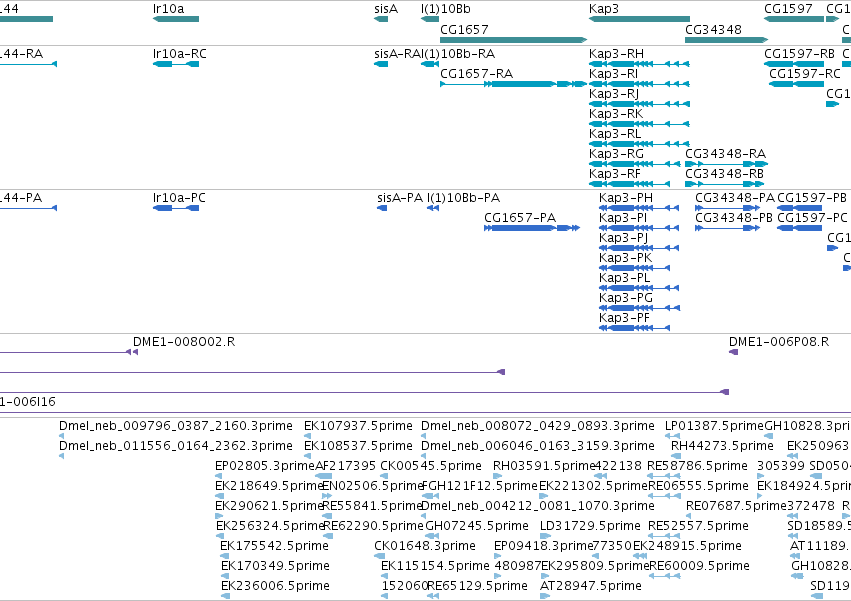Click the AT28947.5prime EST
Image resolution: width=851 pixels, height=601 pixels.
coord(545,596)
